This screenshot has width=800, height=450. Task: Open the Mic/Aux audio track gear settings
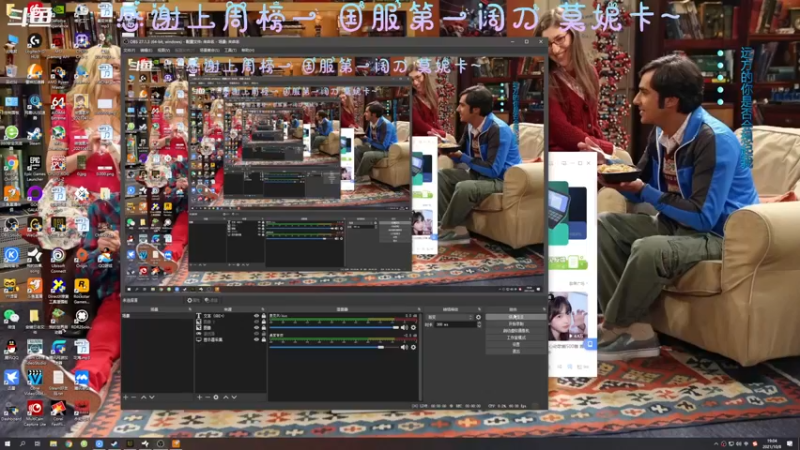[413, 328]
